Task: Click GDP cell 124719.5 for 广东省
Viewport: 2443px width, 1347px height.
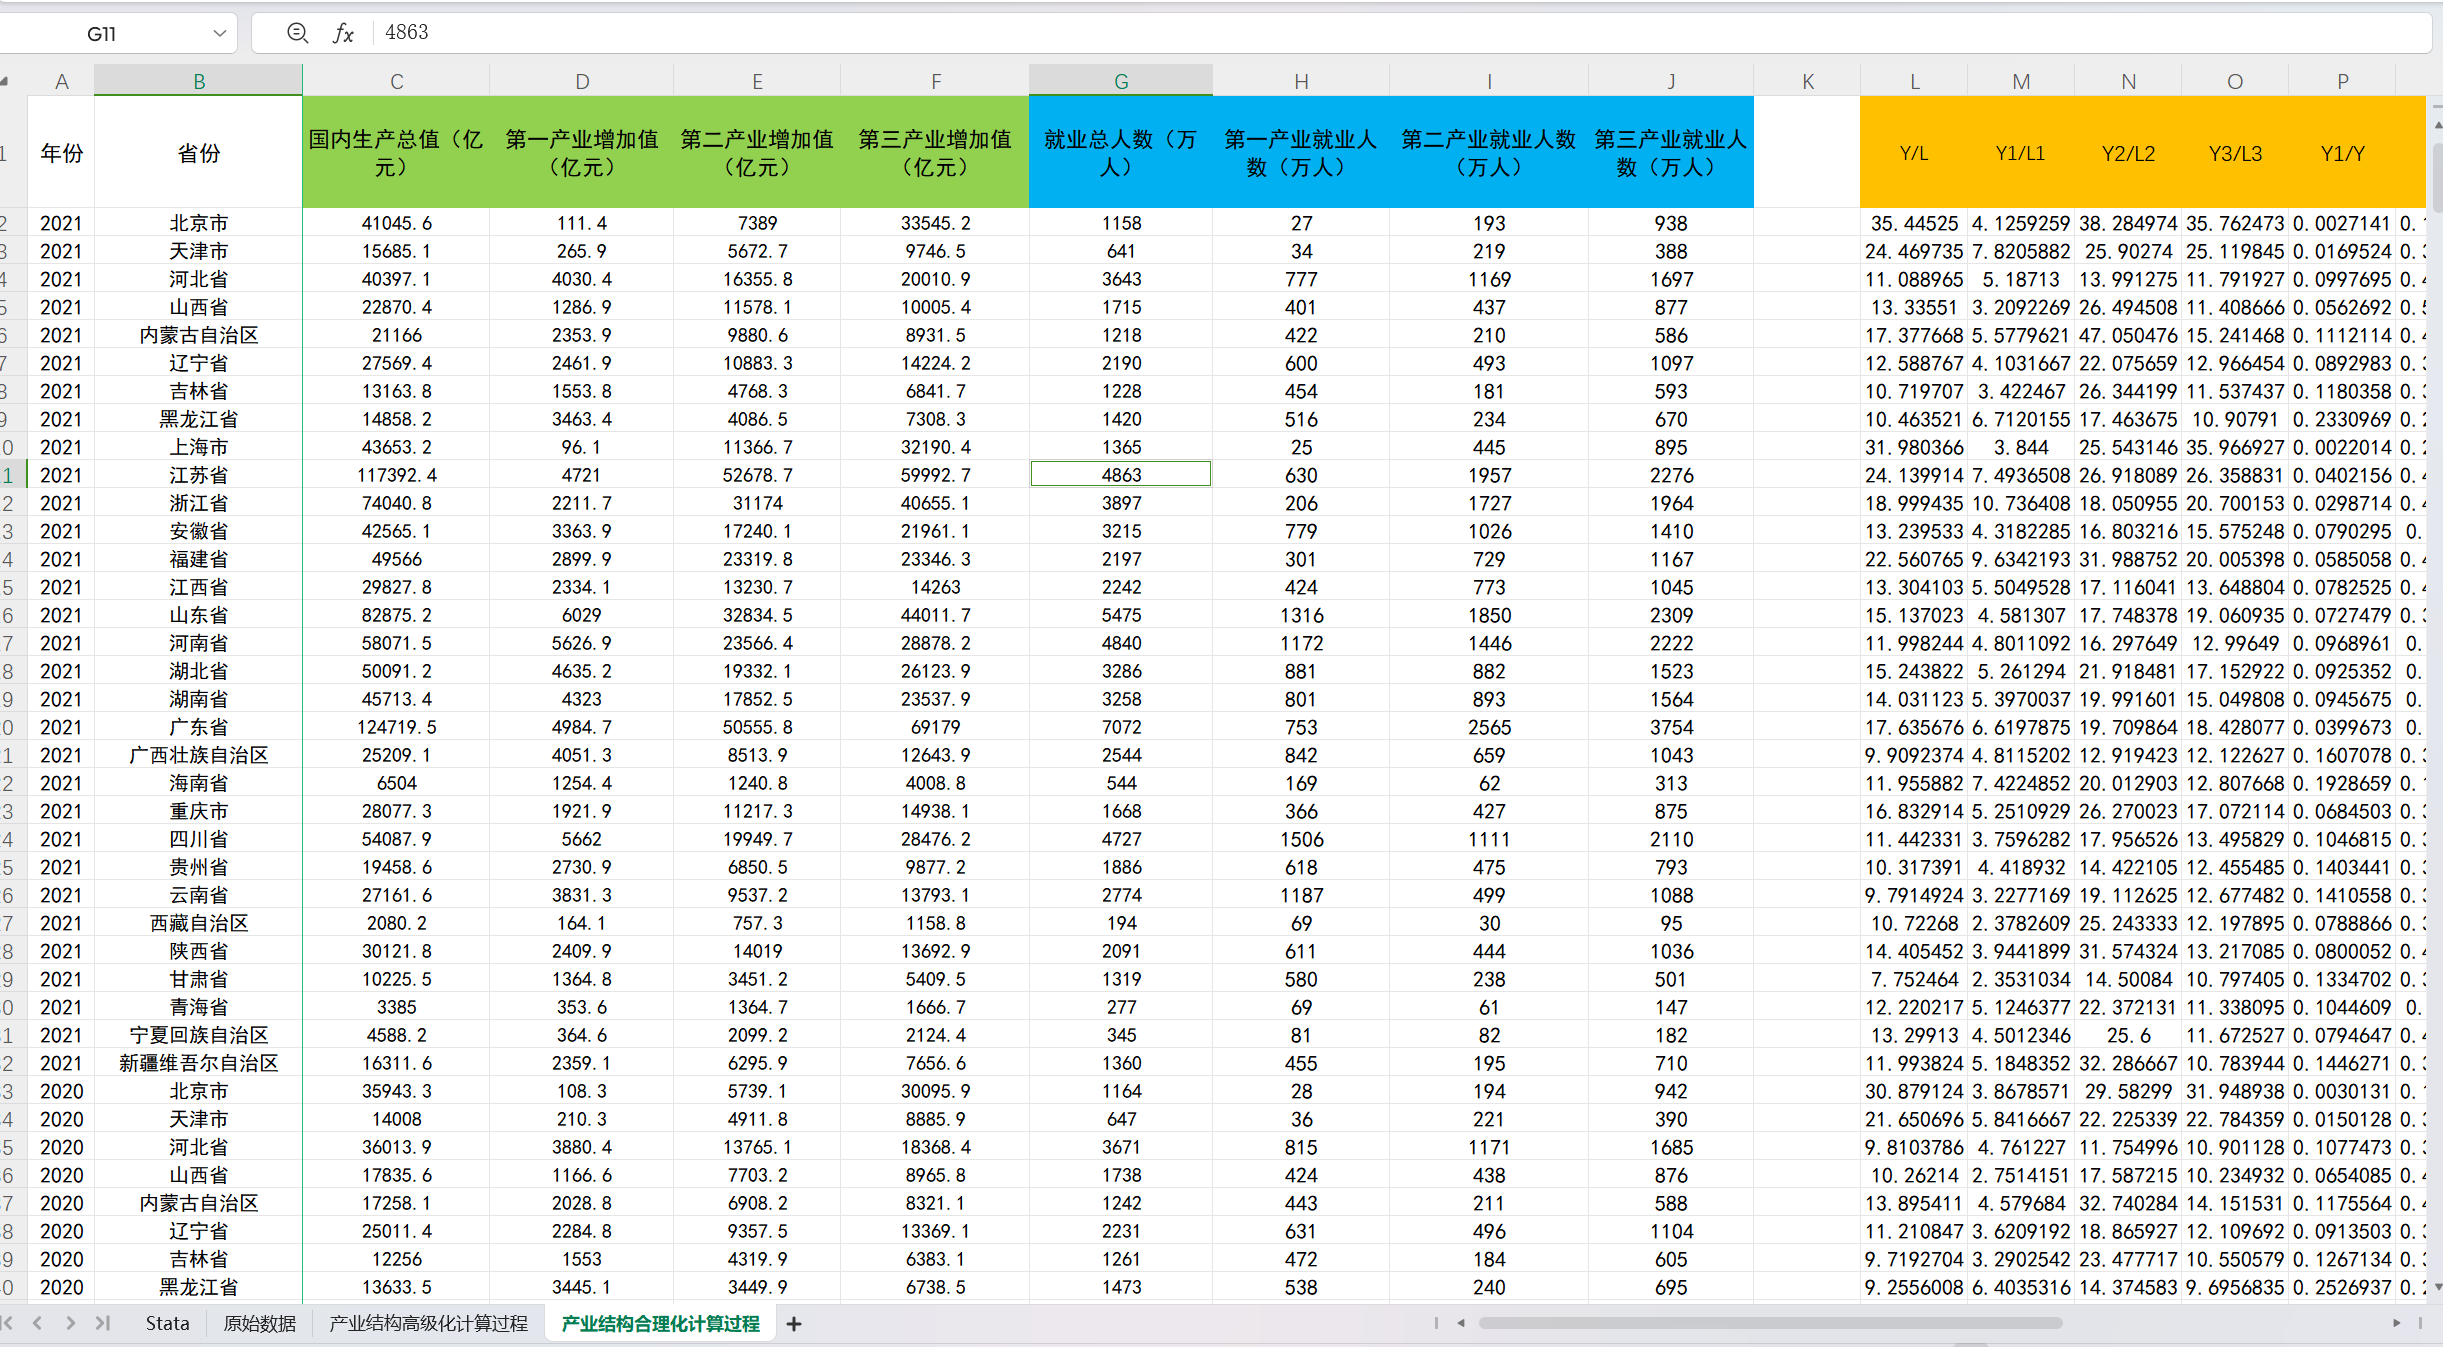Action: (x=396, y=727)
